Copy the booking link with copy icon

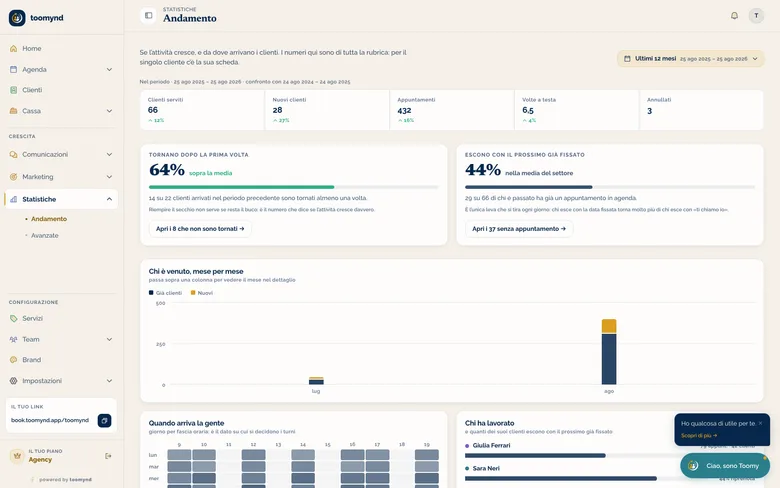coord(104,420)
